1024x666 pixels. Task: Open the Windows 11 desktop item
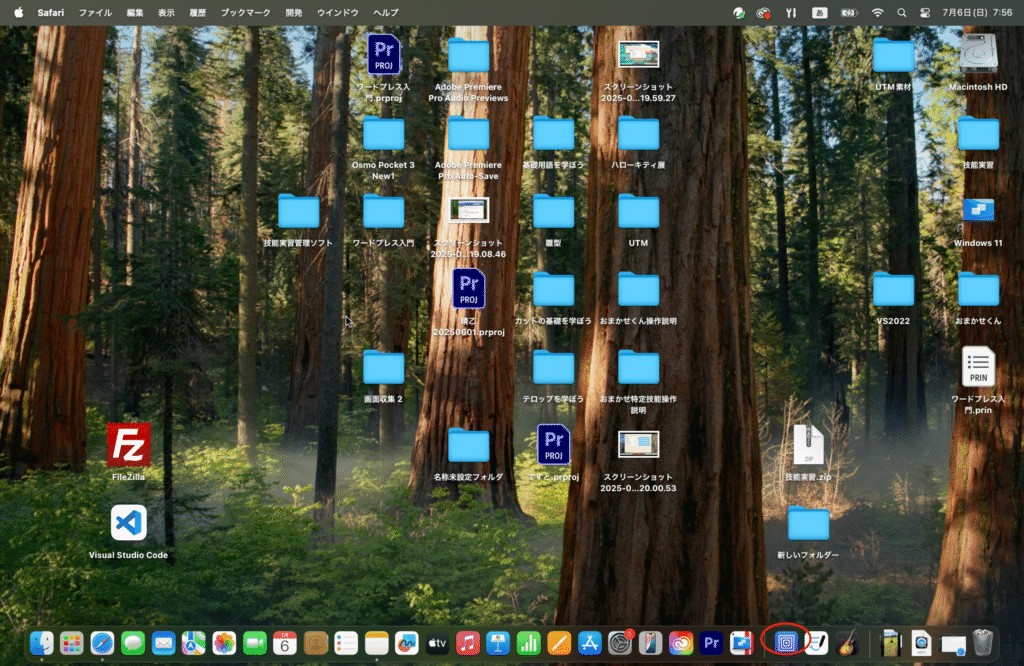tap(978, 212)
